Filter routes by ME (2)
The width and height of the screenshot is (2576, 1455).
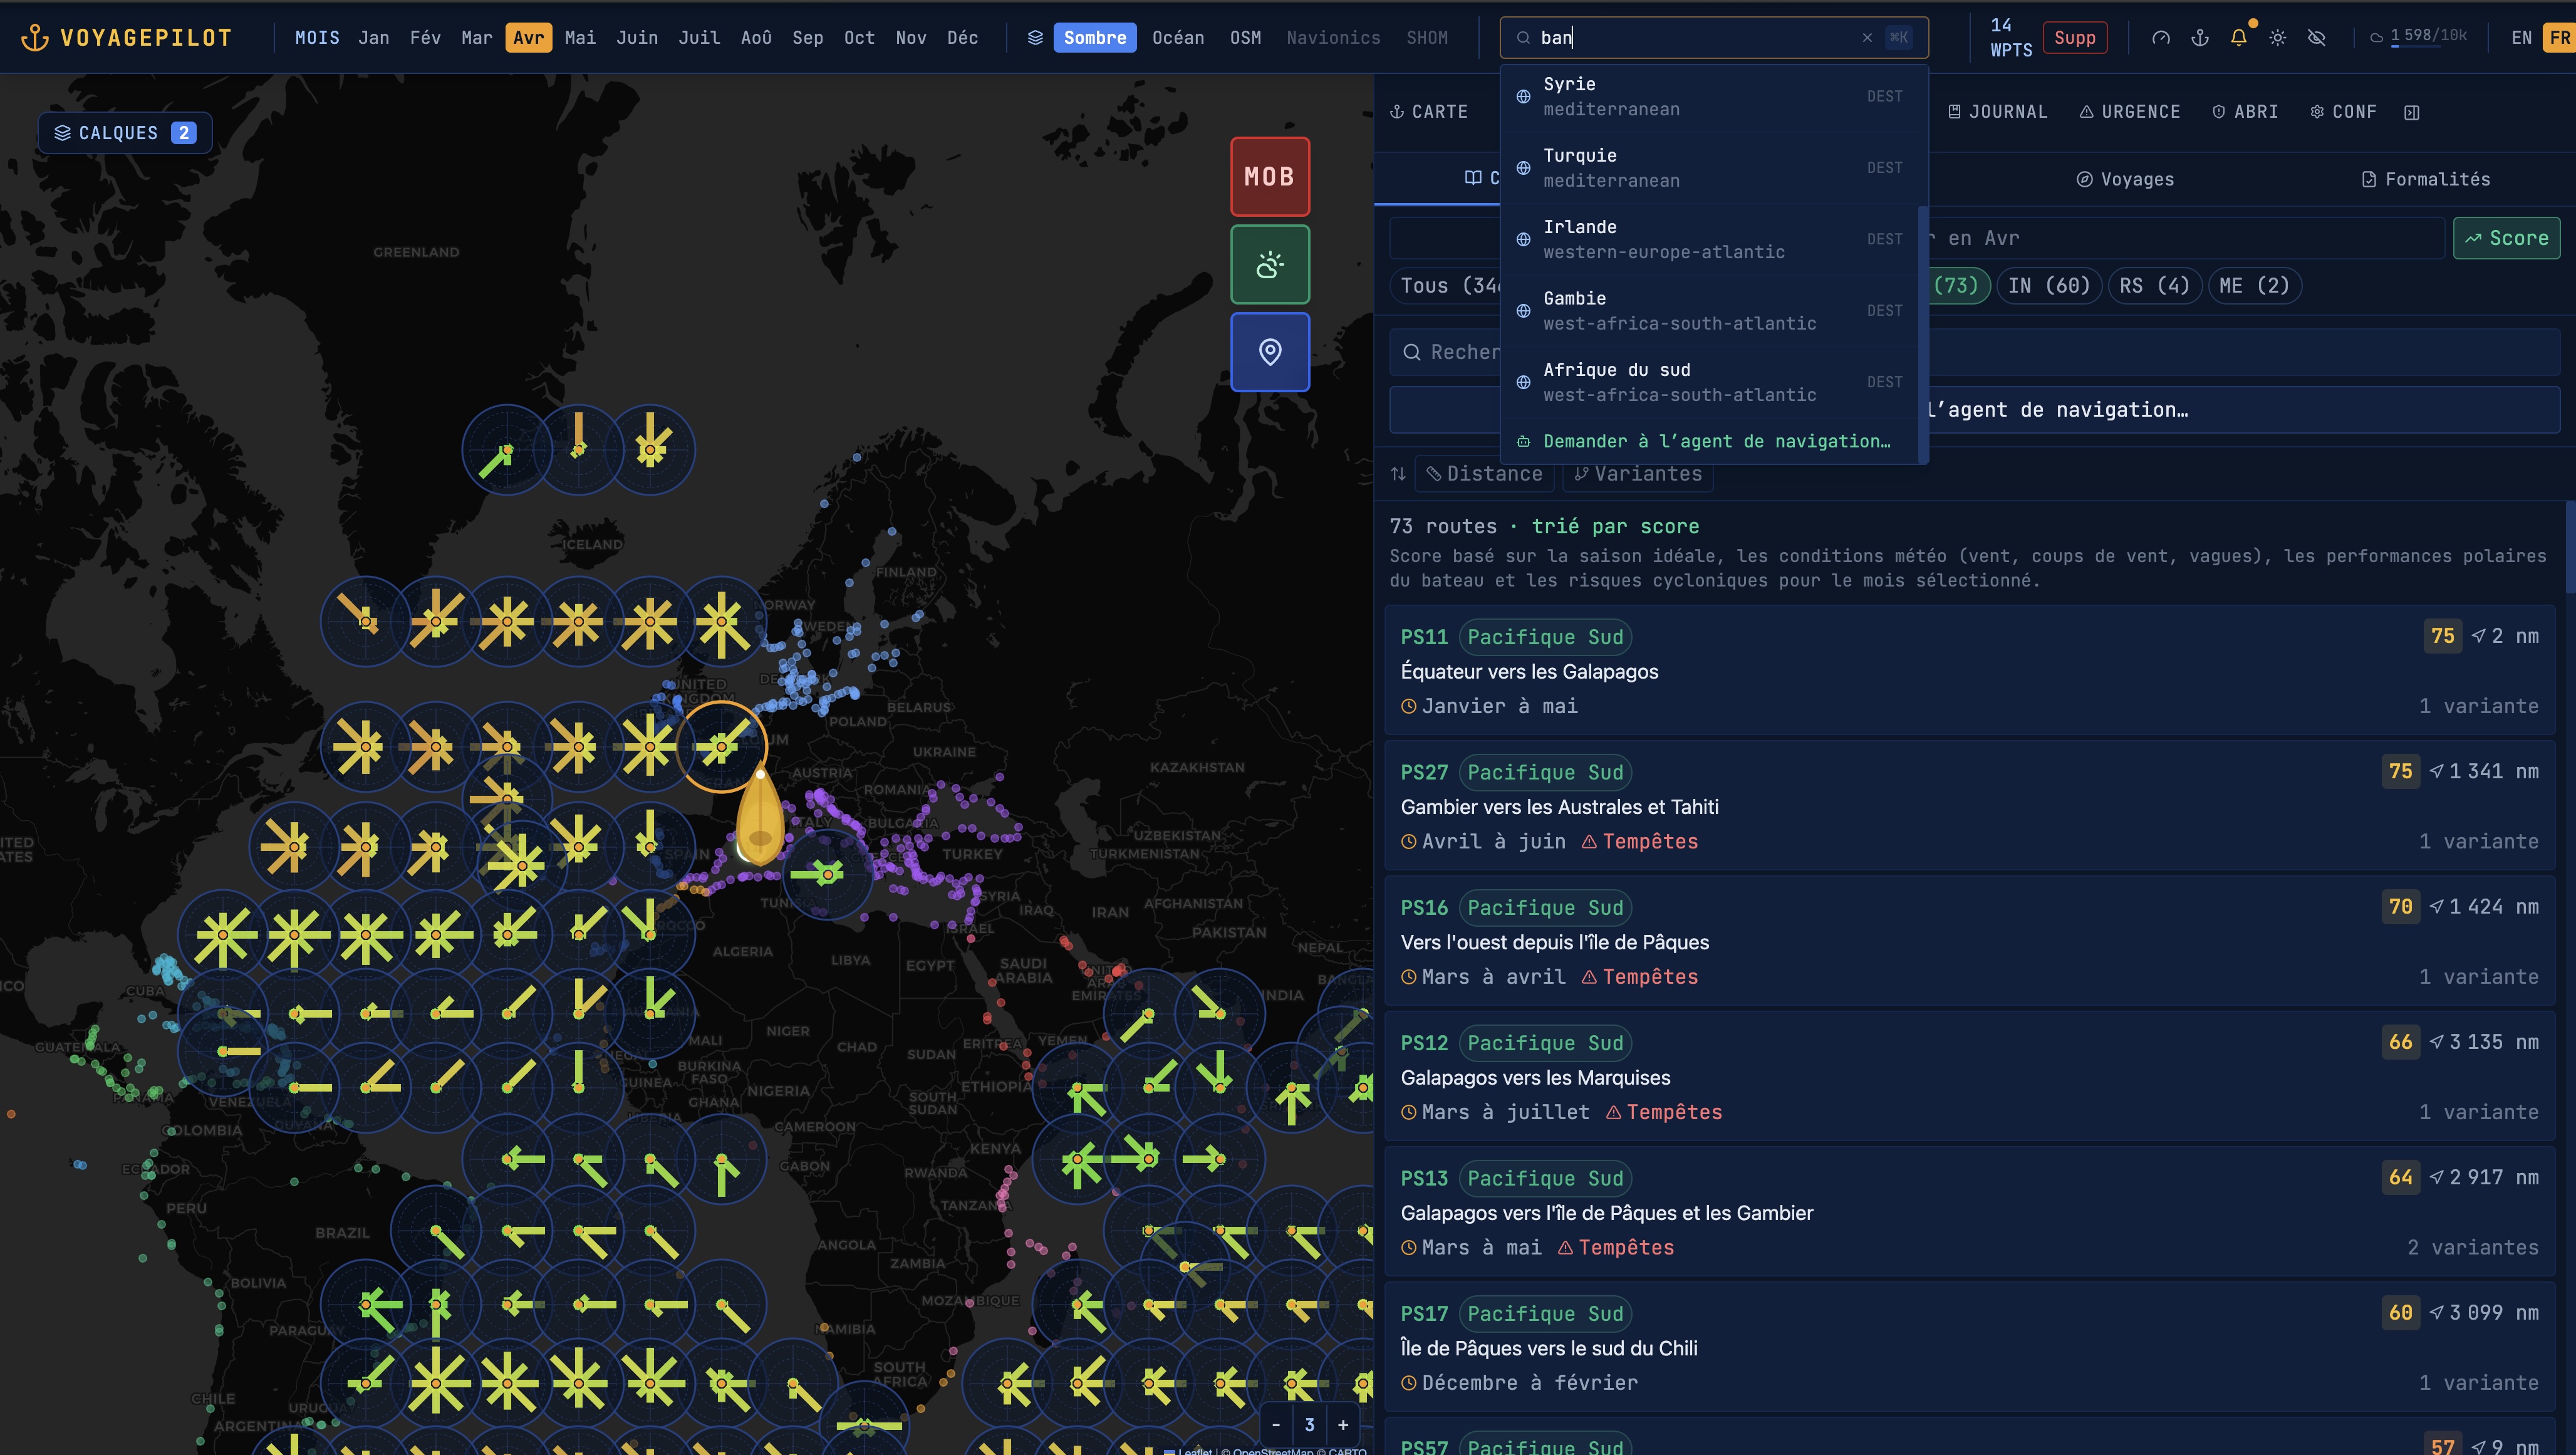2254,286
